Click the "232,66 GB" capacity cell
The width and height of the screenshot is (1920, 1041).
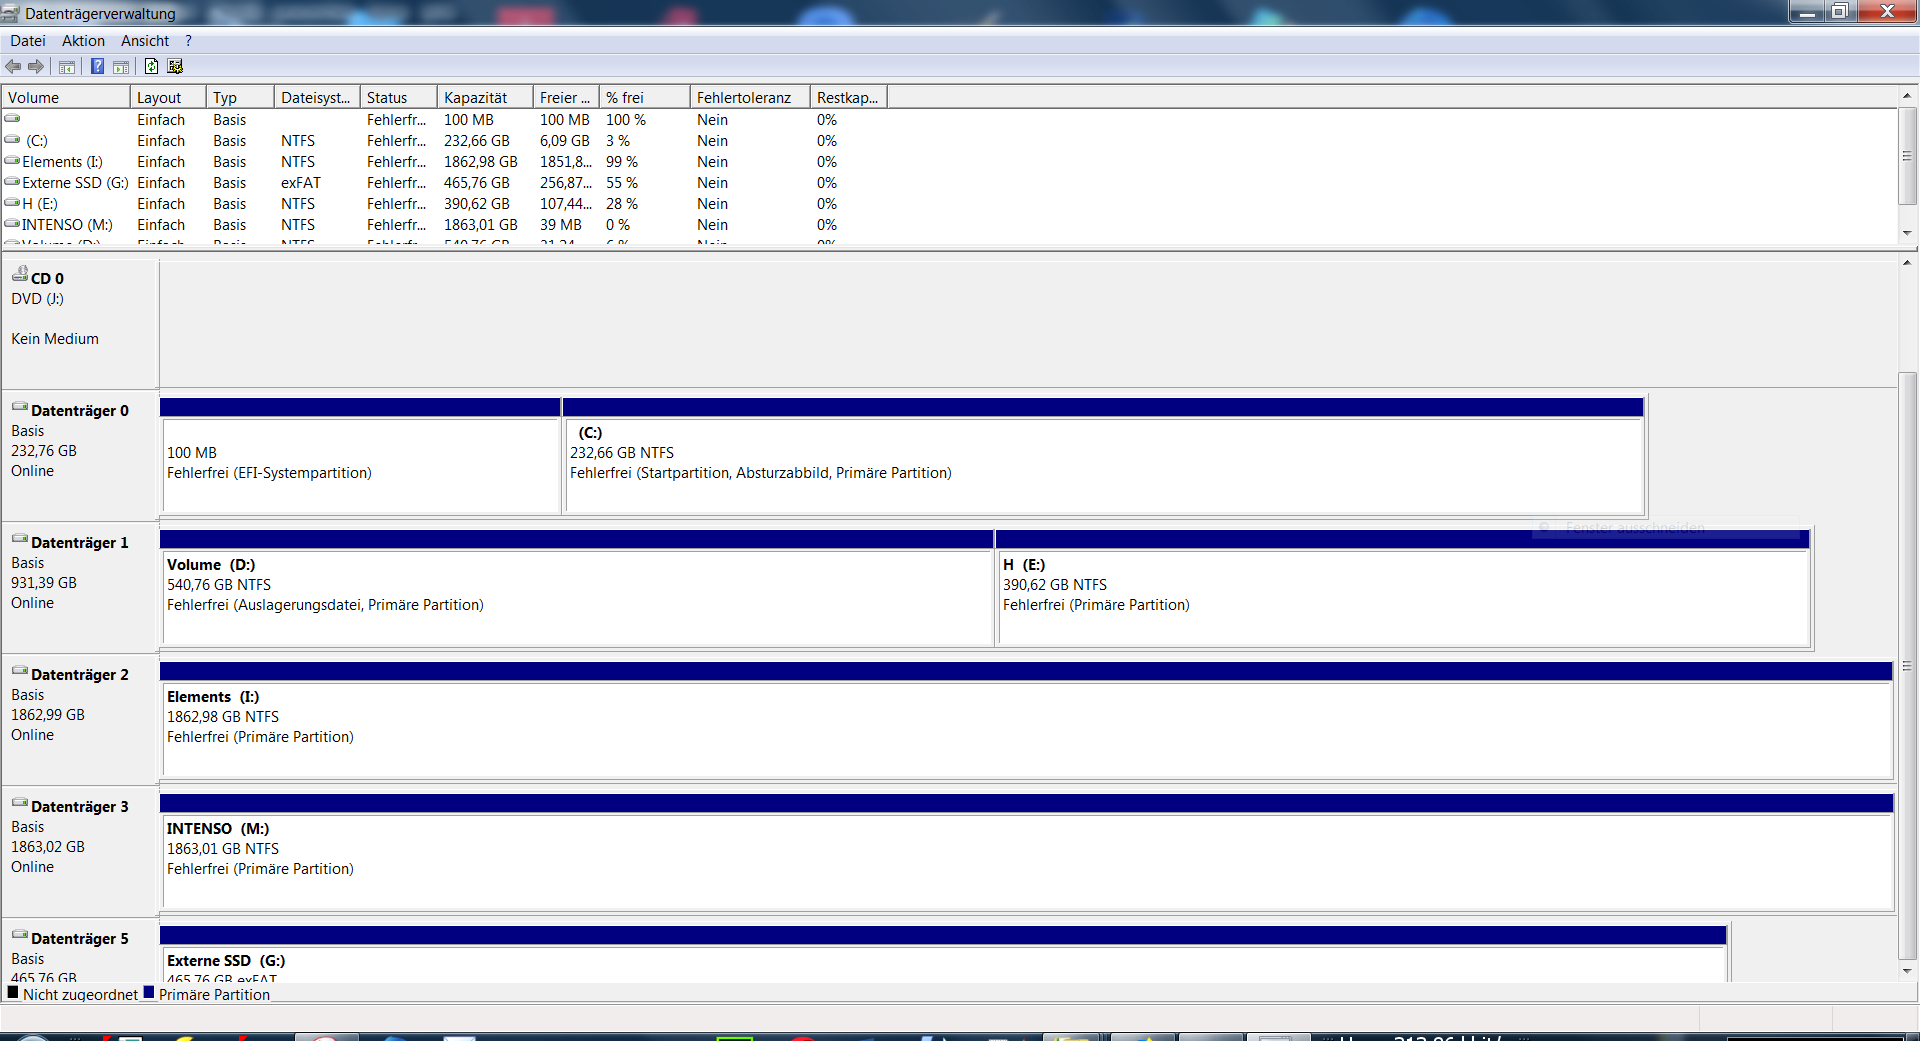[477, 141]
